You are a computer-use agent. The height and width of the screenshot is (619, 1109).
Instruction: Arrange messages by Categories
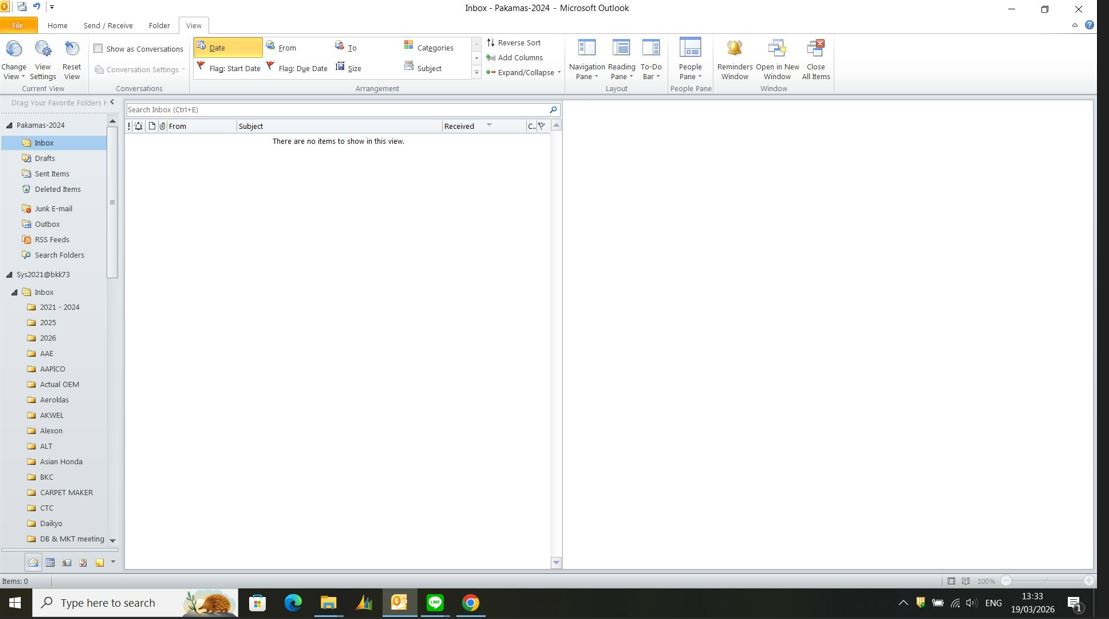(428, 47)
